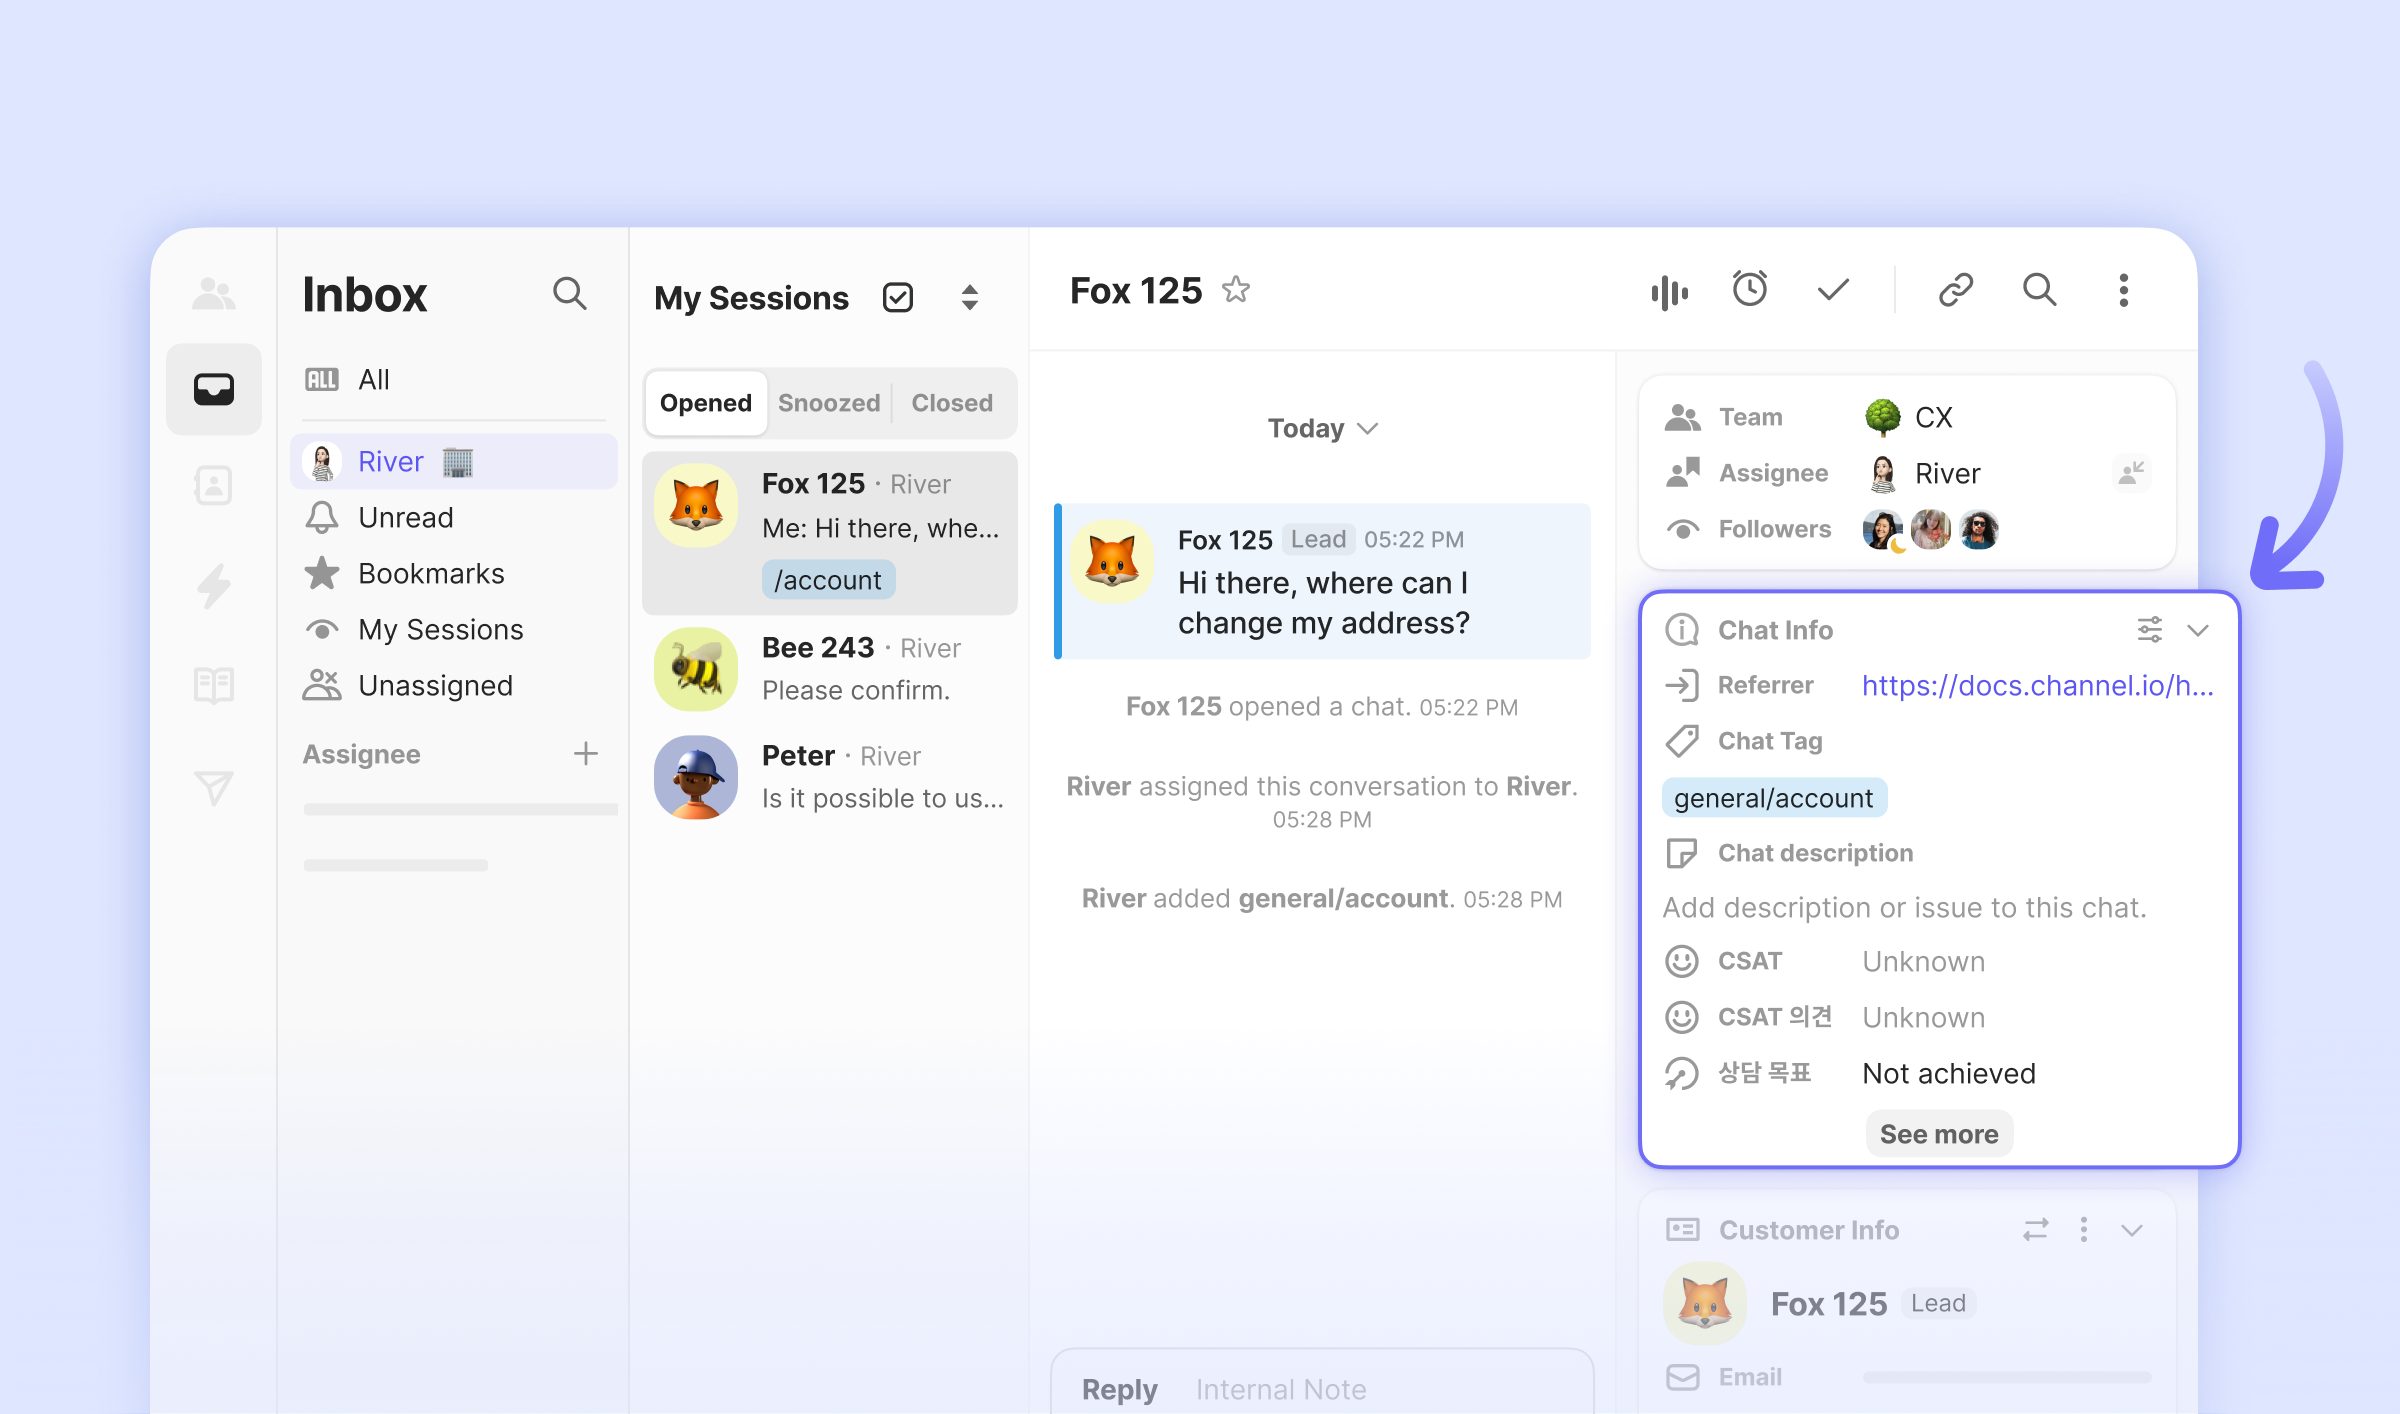Toggle the My Sessions select checkbox
This screenshot has width=2400, height=1414.
(x=897, y=298)
